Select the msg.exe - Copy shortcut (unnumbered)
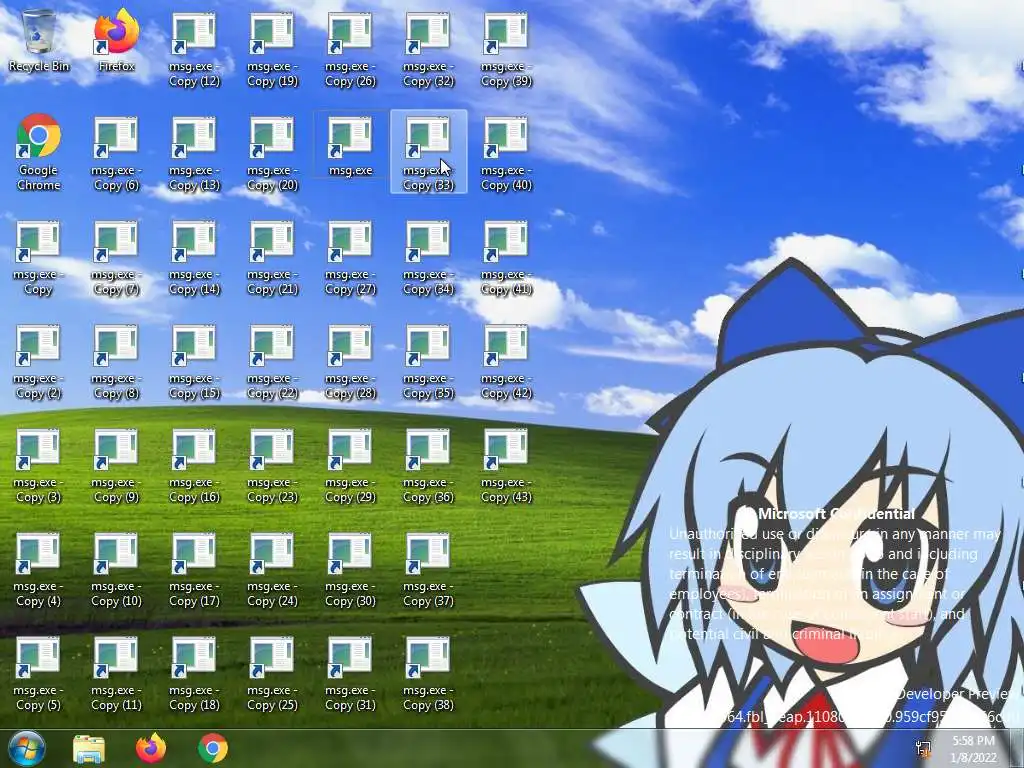 click(x=39, y=257)
